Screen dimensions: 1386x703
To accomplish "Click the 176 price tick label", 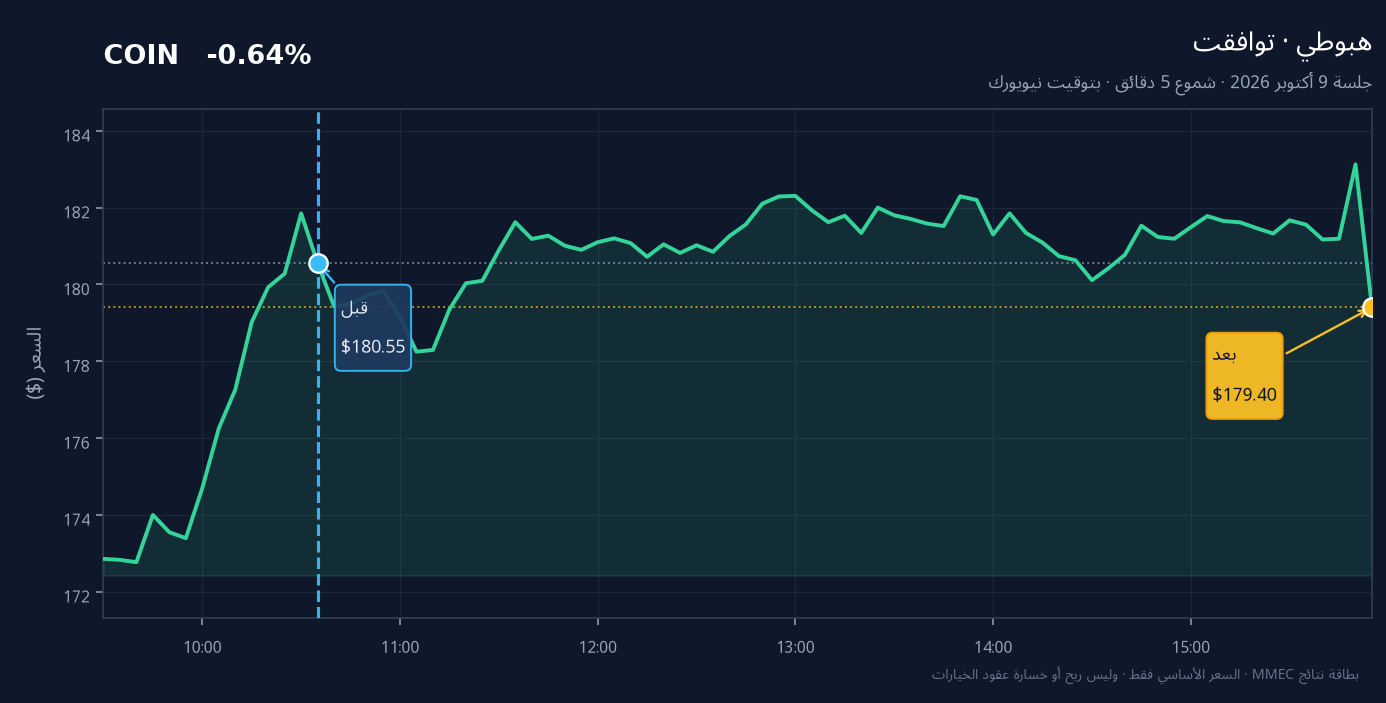I will pos(76,441).
